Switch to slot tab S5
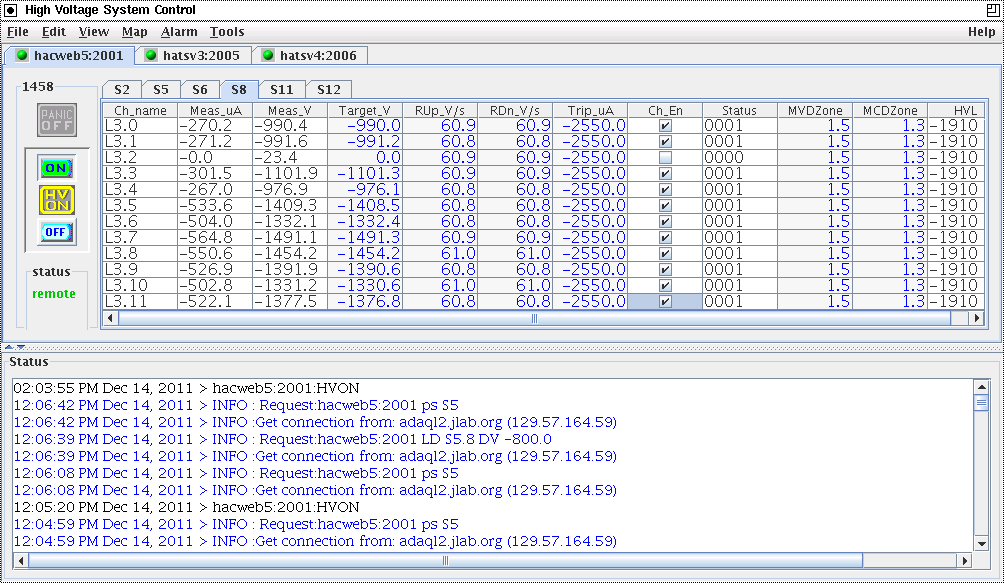 tap(161, 90)
